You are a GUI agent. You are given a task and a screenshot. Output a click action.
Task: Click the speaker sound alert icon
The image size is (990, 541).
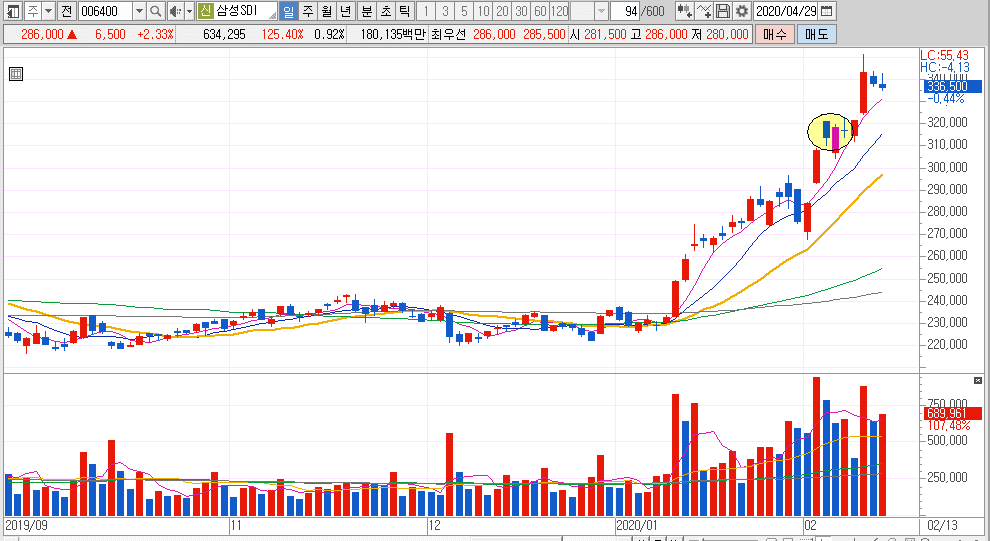(174, 12)
